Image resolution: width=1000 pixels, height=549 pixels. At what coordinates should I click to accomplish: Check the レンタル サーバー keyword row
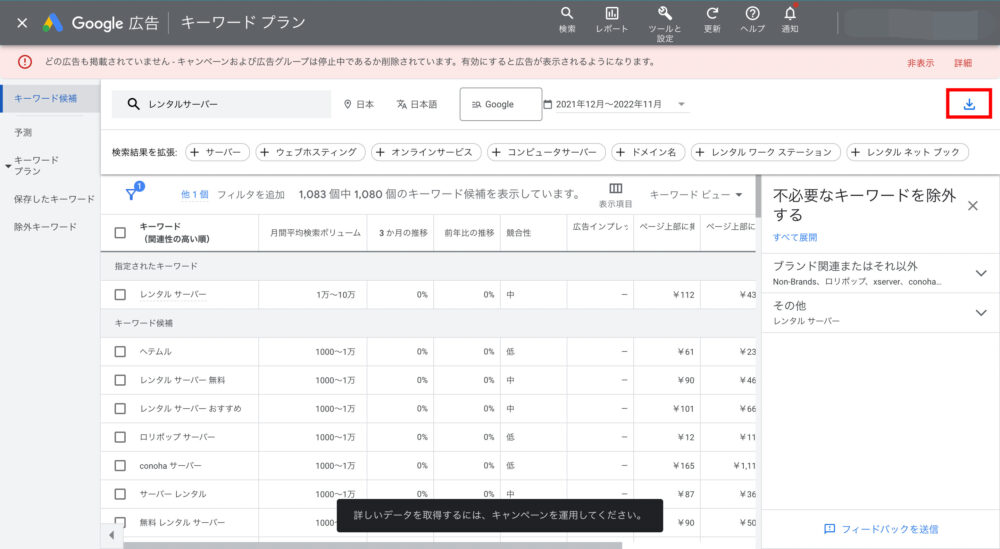pos(120,295)
